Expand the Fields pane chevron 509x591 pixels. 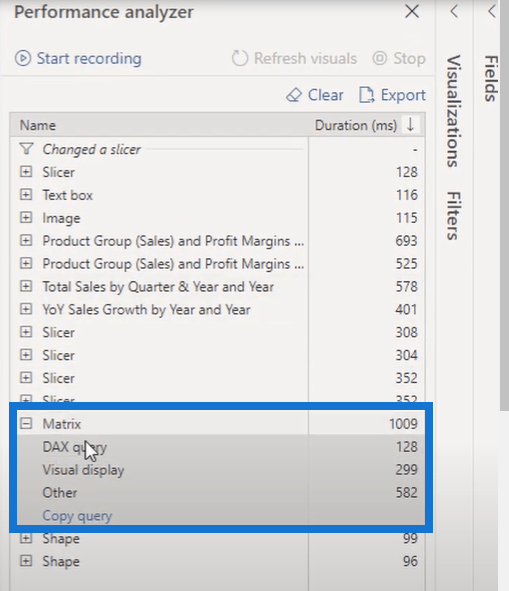492,11
